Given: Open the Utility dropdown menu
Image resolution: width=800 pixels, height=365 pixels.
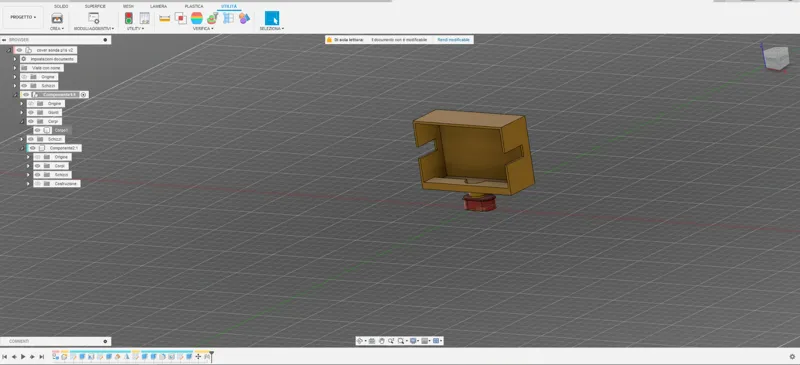Looking at the screenshot, I should pos(136,29).
